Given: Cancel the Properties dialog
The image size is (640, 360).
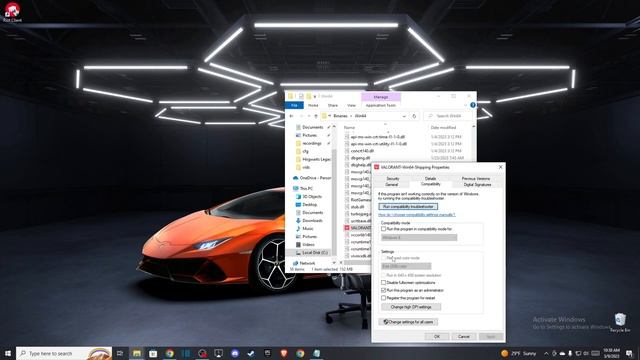Looking at the screenshot, I should [x=464, y=337].
